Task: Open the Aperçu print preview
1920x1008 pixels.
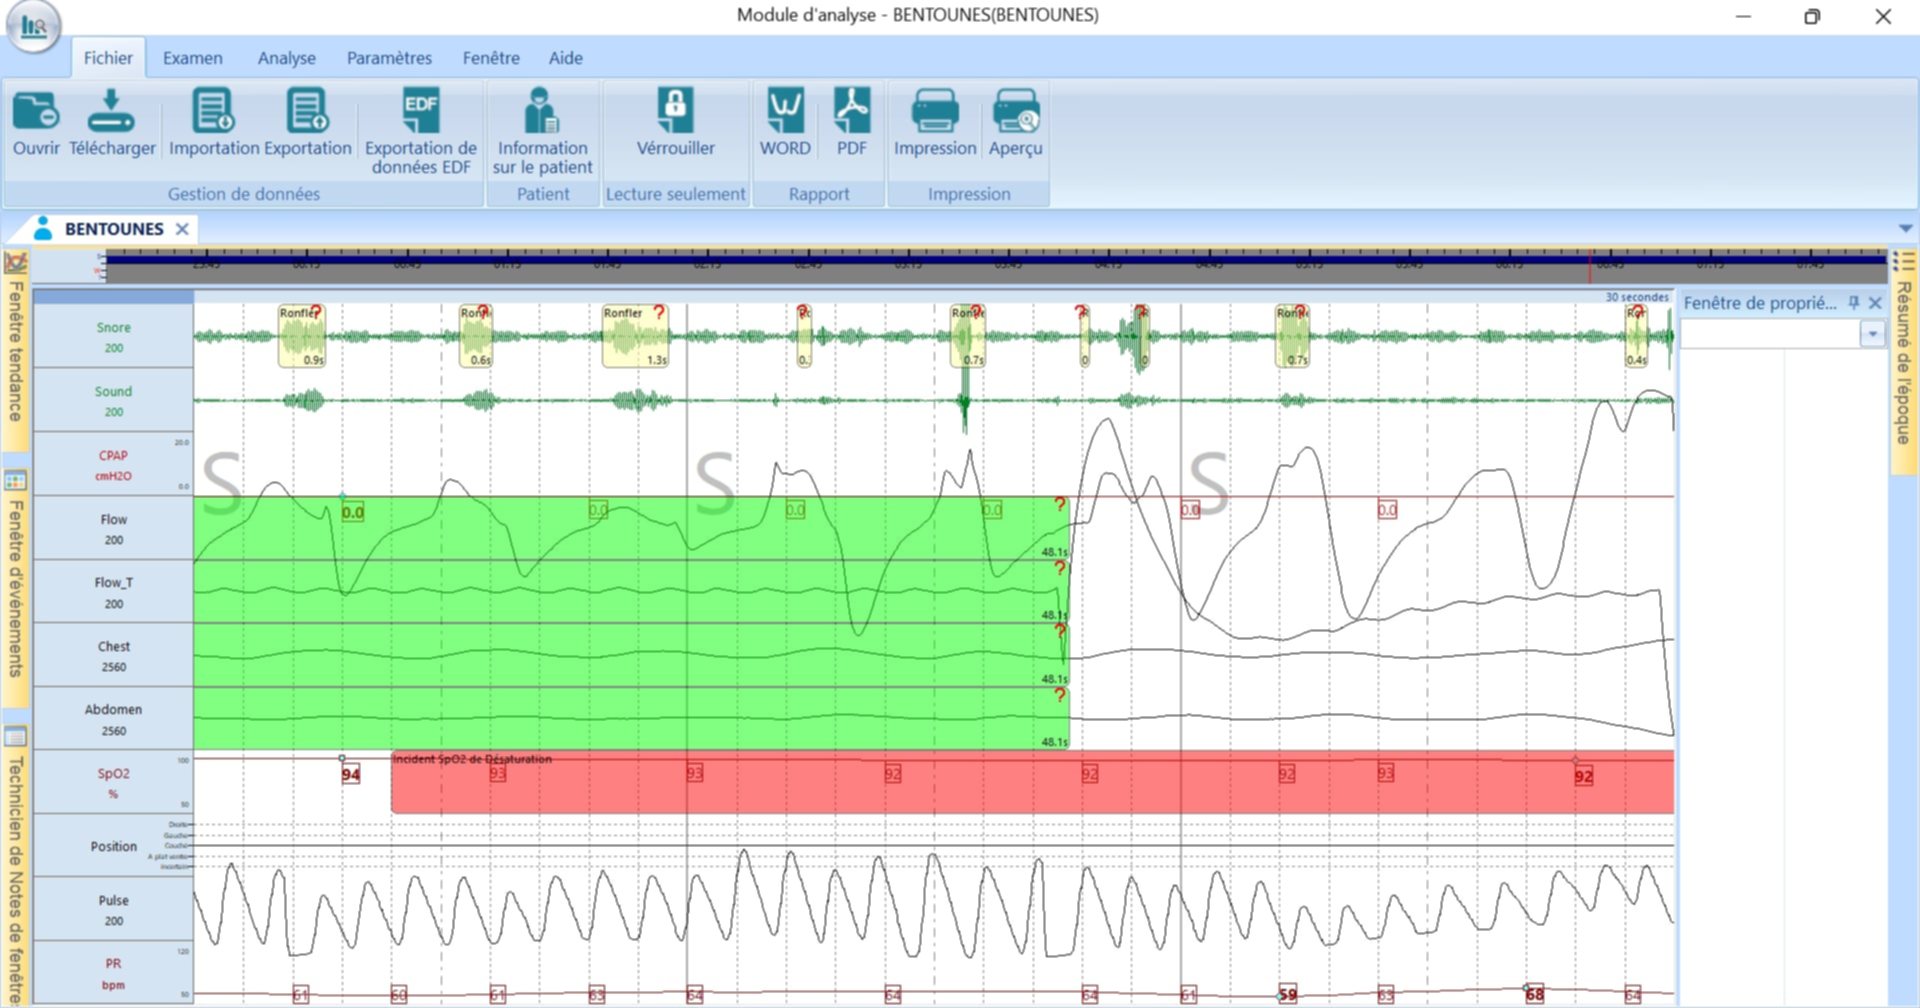Action: (1015, 112)
